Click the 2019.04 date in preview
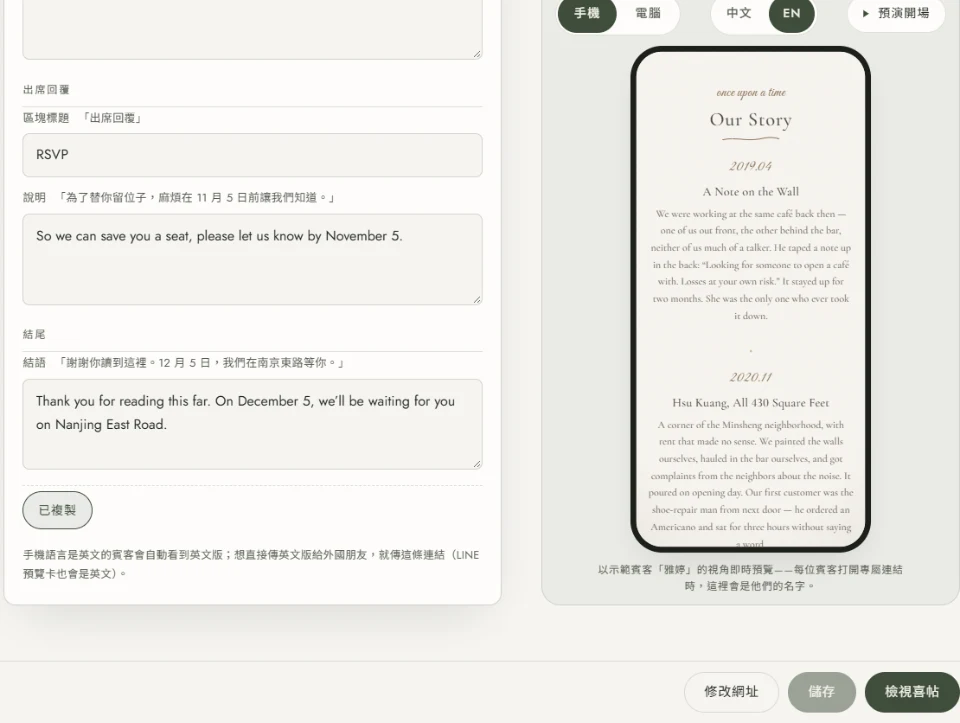The height and width of the screenshot is (723, 960). pyautogui.click(x=751, y=166)
